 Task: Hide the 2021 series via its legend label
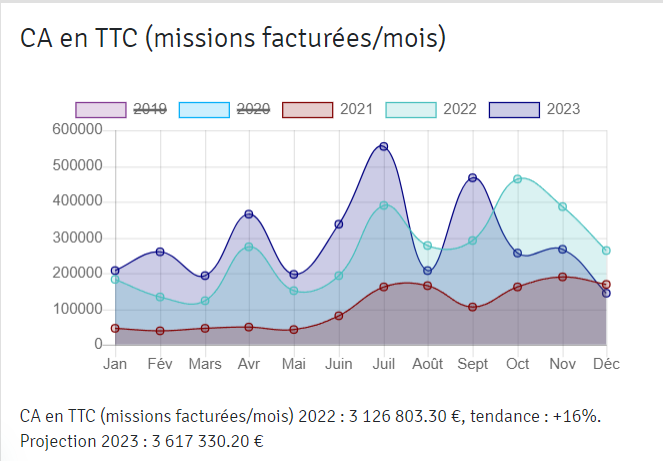[x=357, y=109]
